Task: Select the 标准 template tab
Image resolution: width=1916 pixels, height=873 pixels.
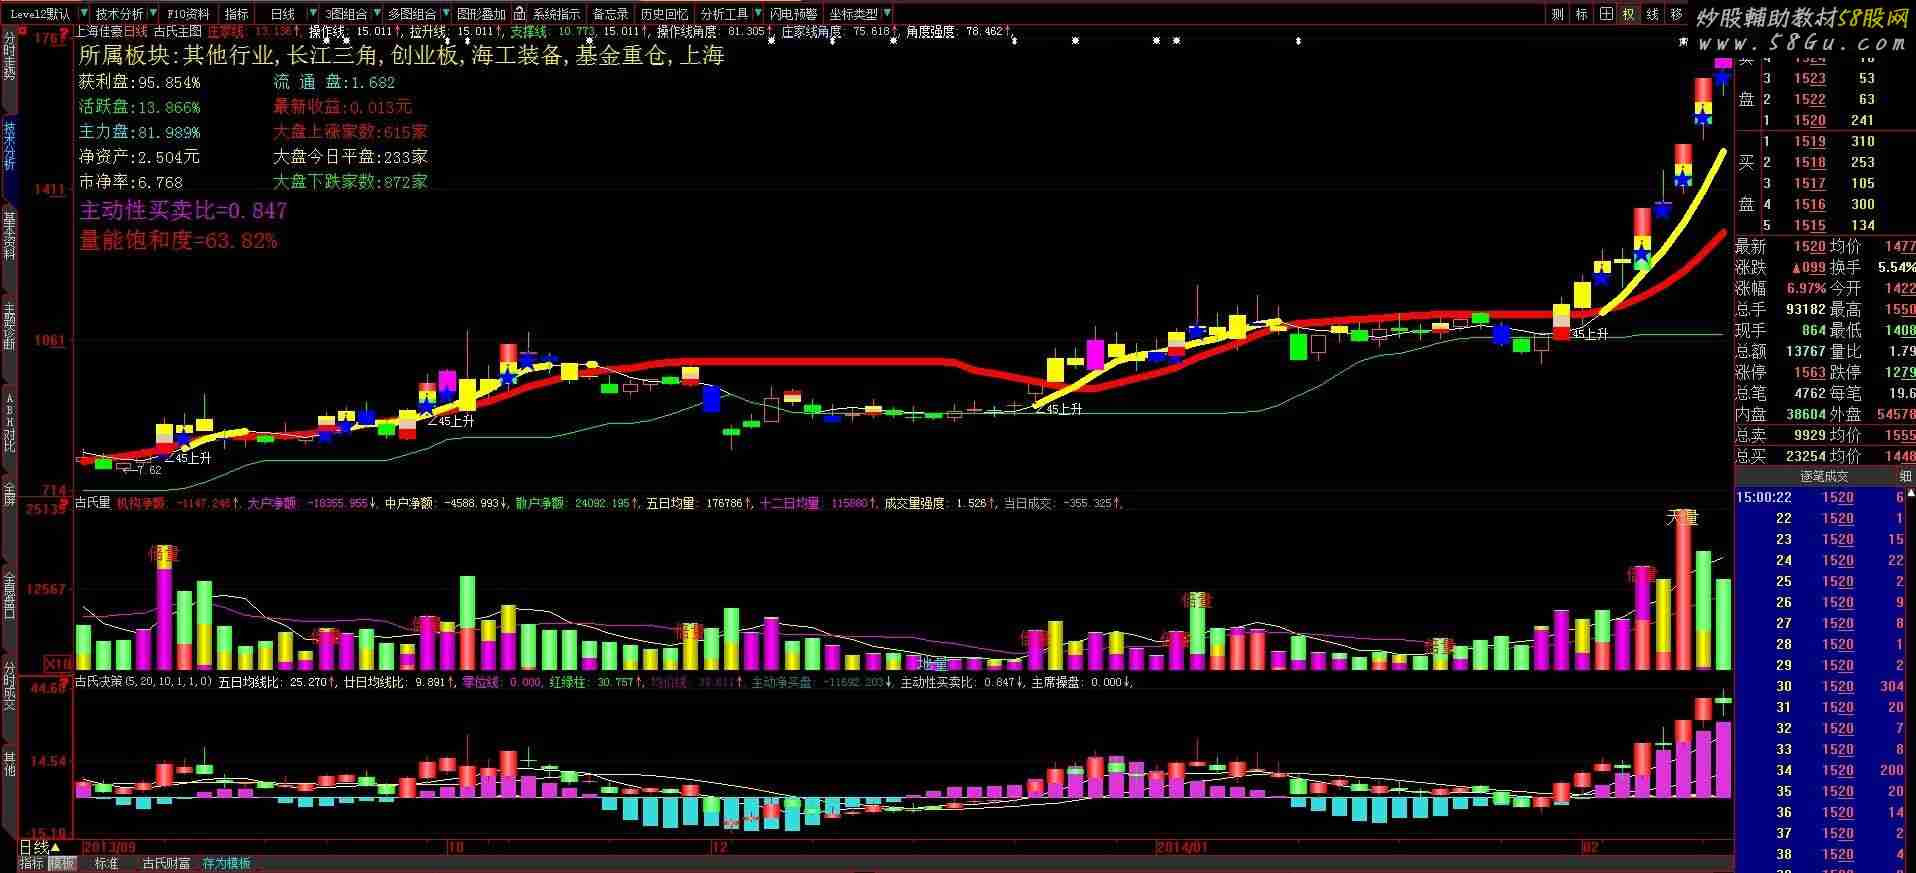Action: (106, 863)
